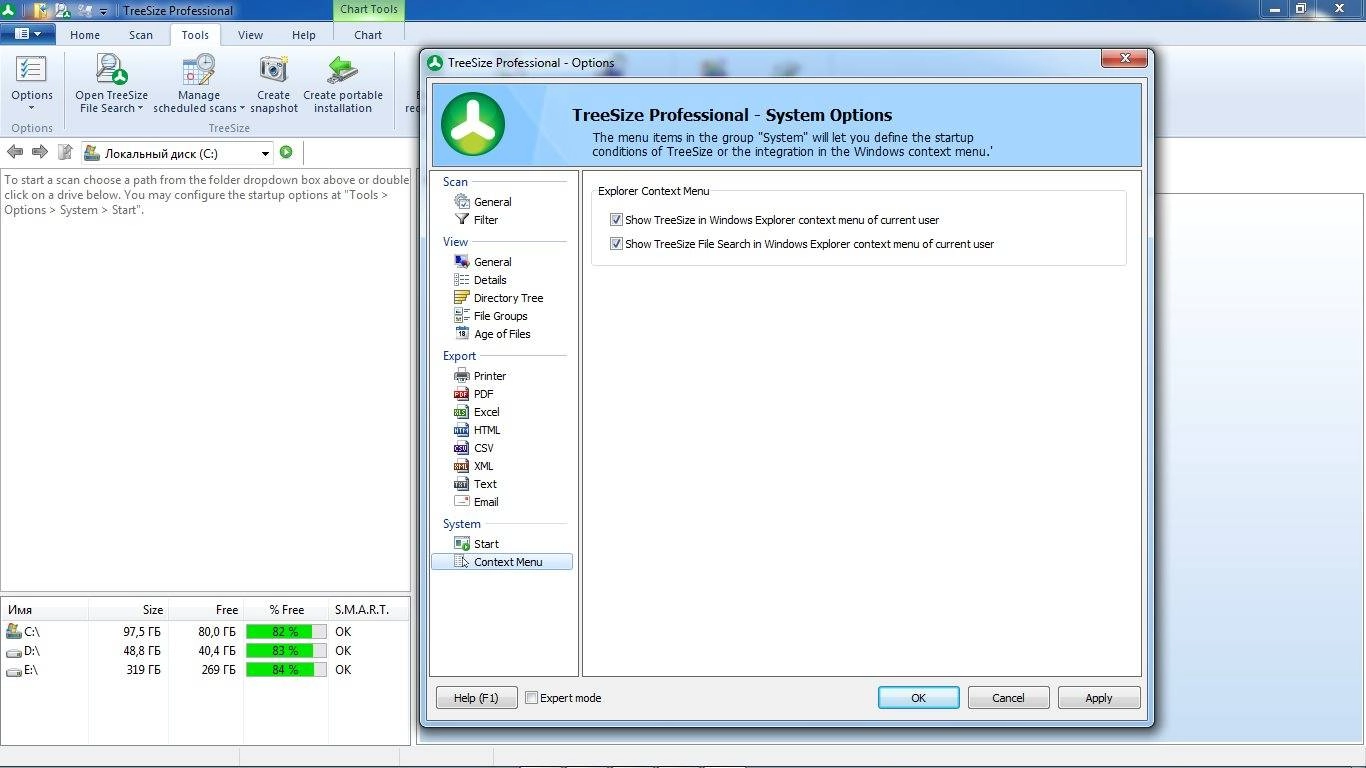Sort drives by the Имя column header
The image size is (1366, 768).
[x=44, y=610]
